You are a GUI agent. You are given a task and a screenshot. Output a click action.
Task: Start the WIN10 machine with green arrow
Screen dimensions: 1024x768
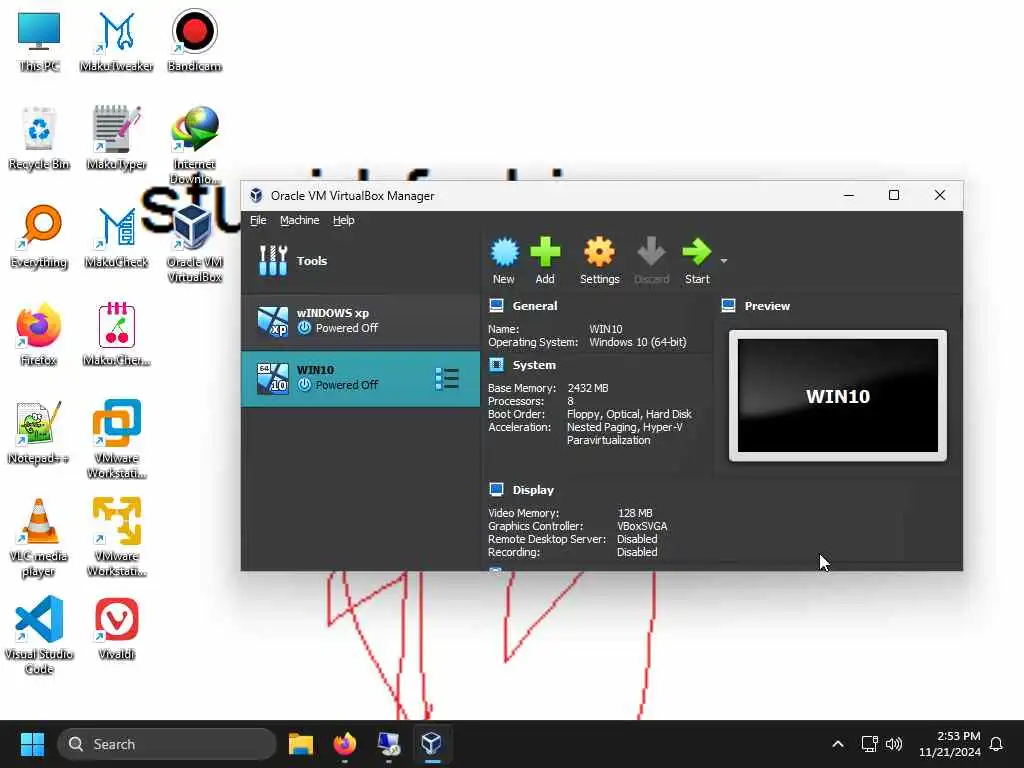[696, 253]
